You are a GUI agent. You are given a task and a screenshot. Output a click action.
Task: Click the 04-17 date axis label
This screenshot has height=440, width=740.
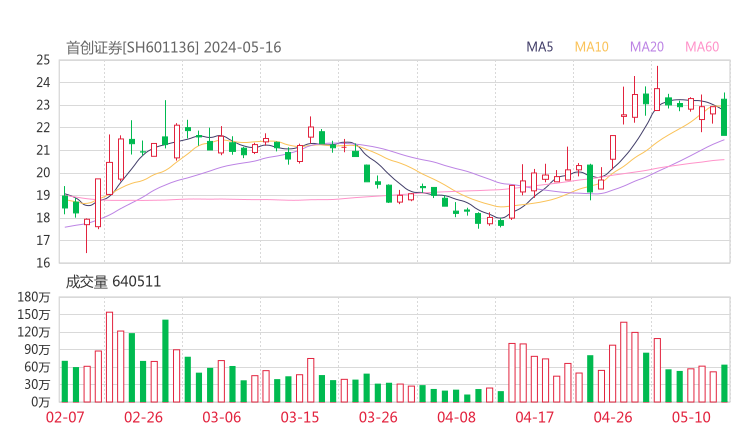click(x=534, y=417)
